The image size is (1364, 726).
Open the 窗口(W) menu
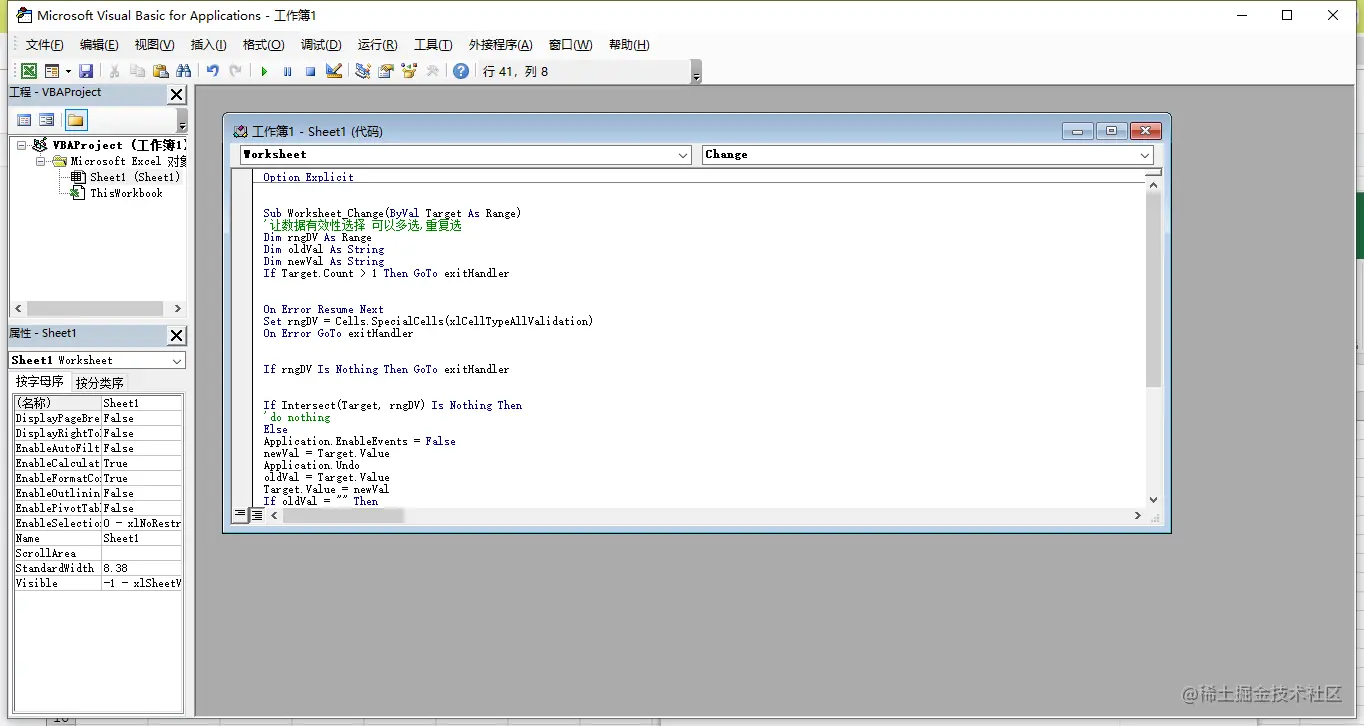tap(570, 45)
